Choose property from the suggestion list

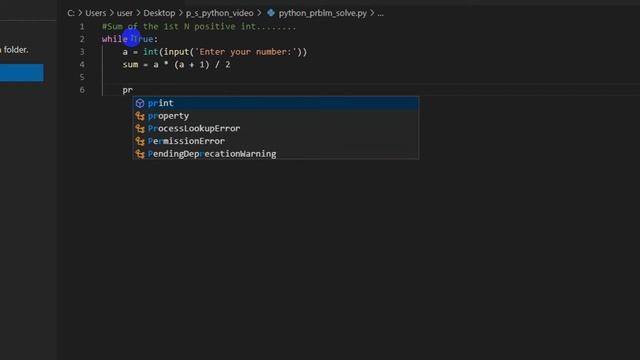(x=276, y=116)
